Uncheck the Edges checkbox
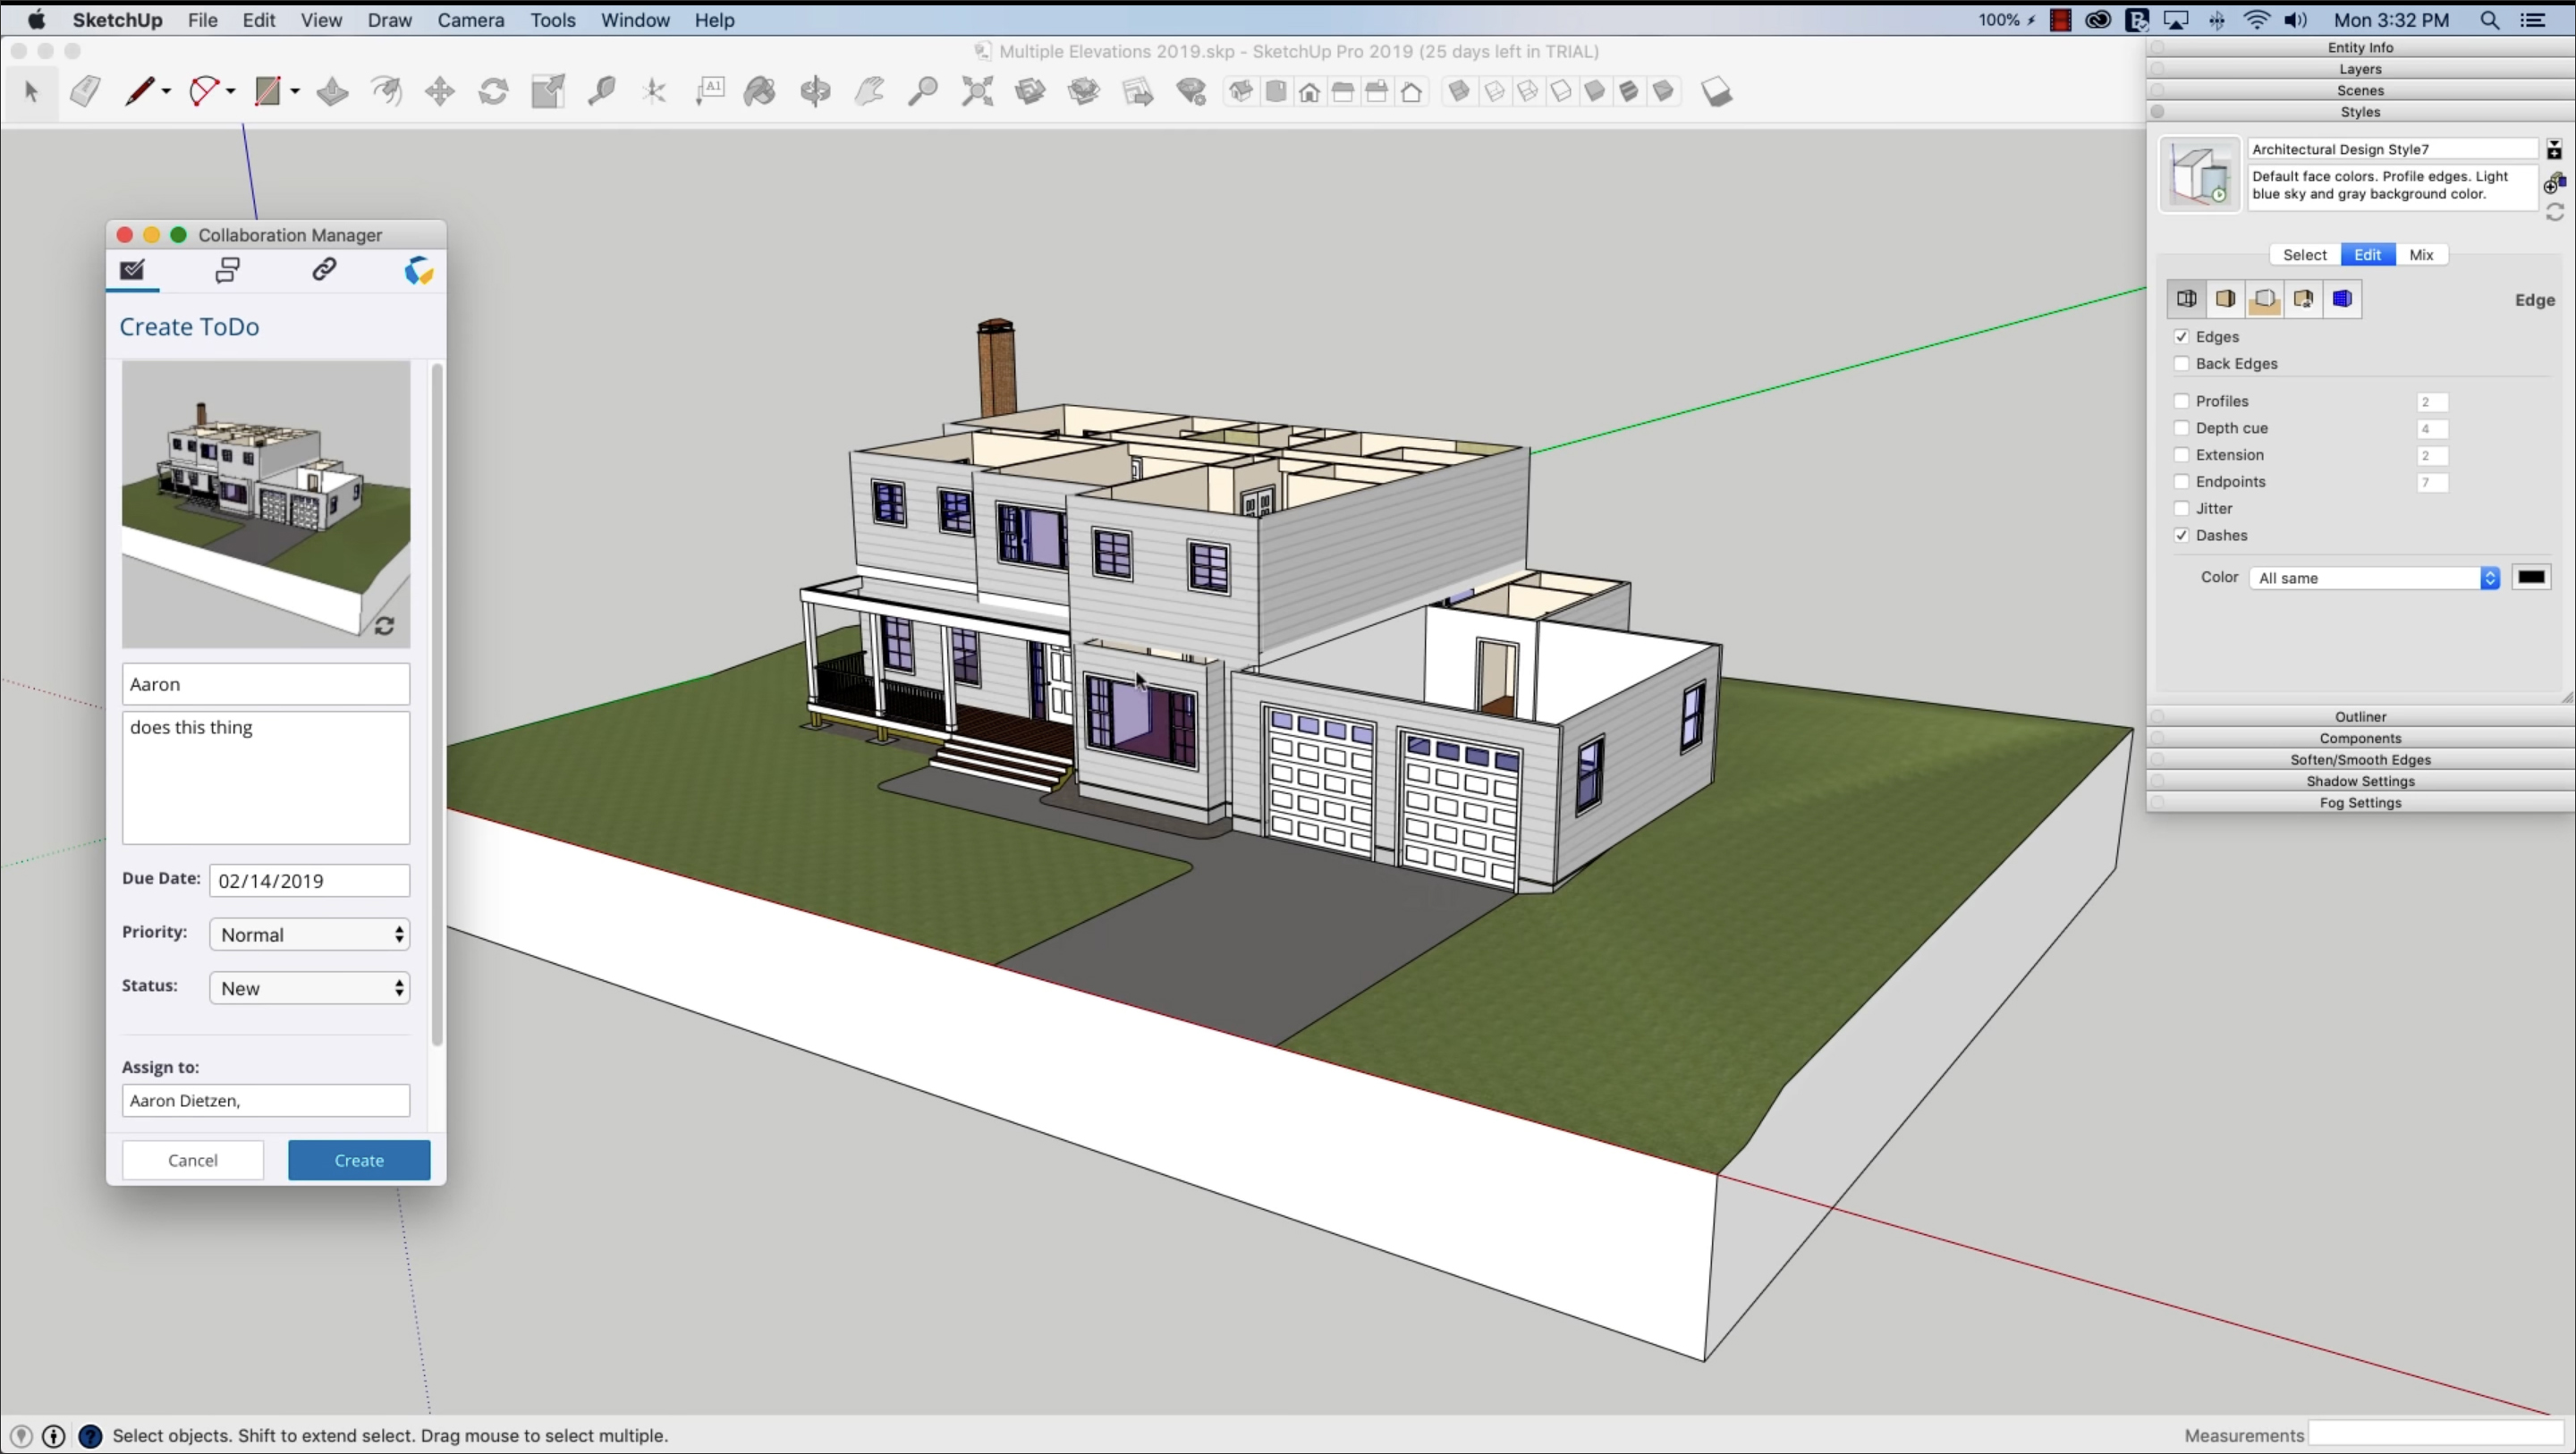 pyautogui.click(x=2182, y=337)
